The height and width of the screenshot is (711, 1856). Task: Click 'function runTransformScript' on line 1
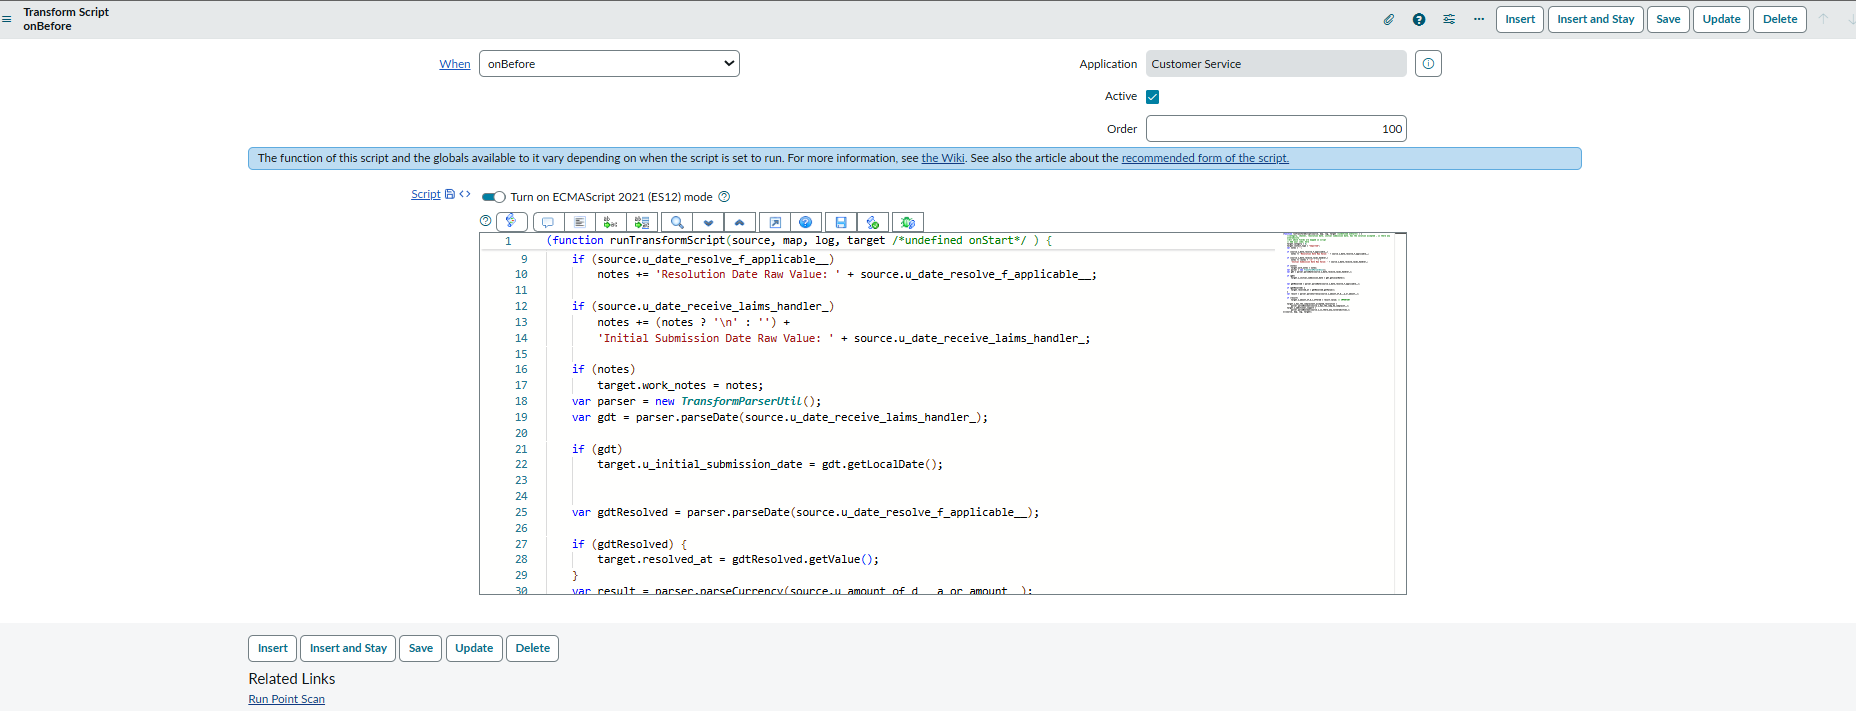638,240
